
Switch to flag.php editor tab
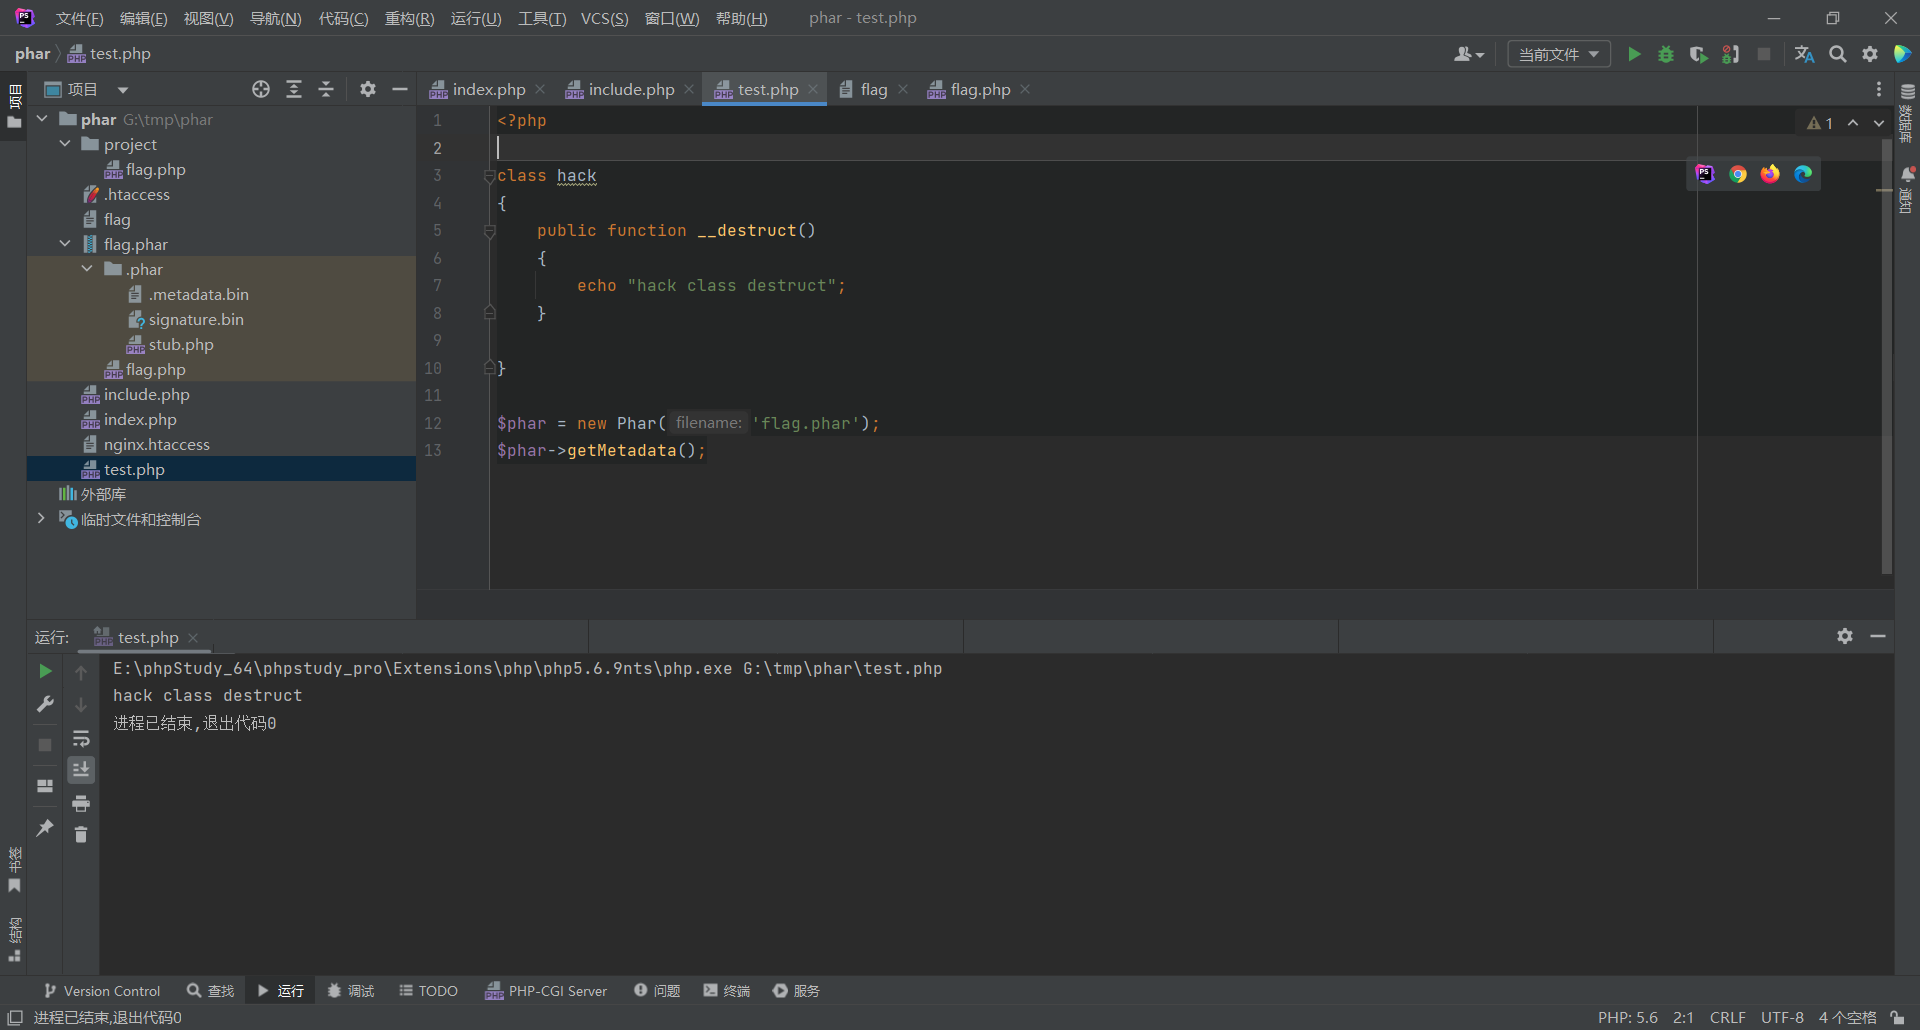tap(980, 89)
